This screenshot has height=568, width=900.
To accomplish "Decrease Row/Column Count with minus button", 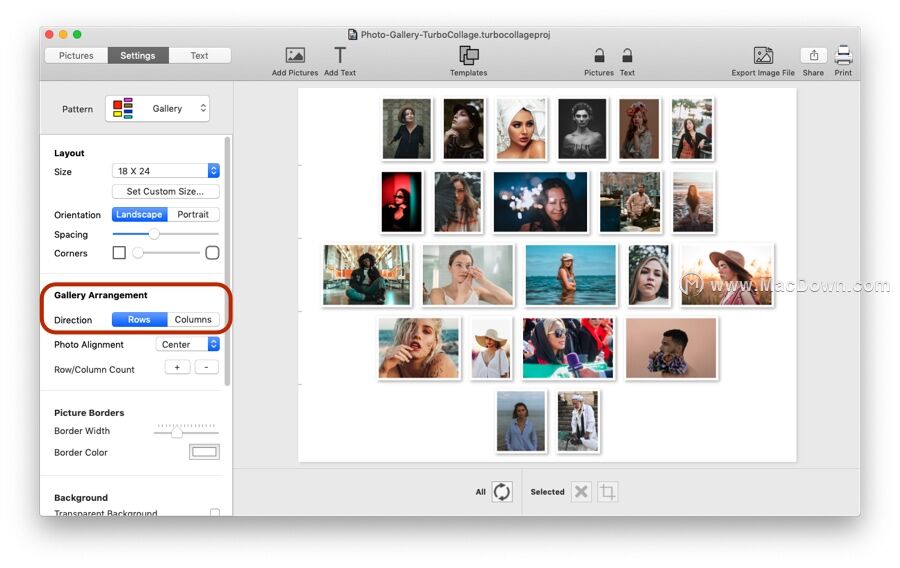I will [206, 367].
